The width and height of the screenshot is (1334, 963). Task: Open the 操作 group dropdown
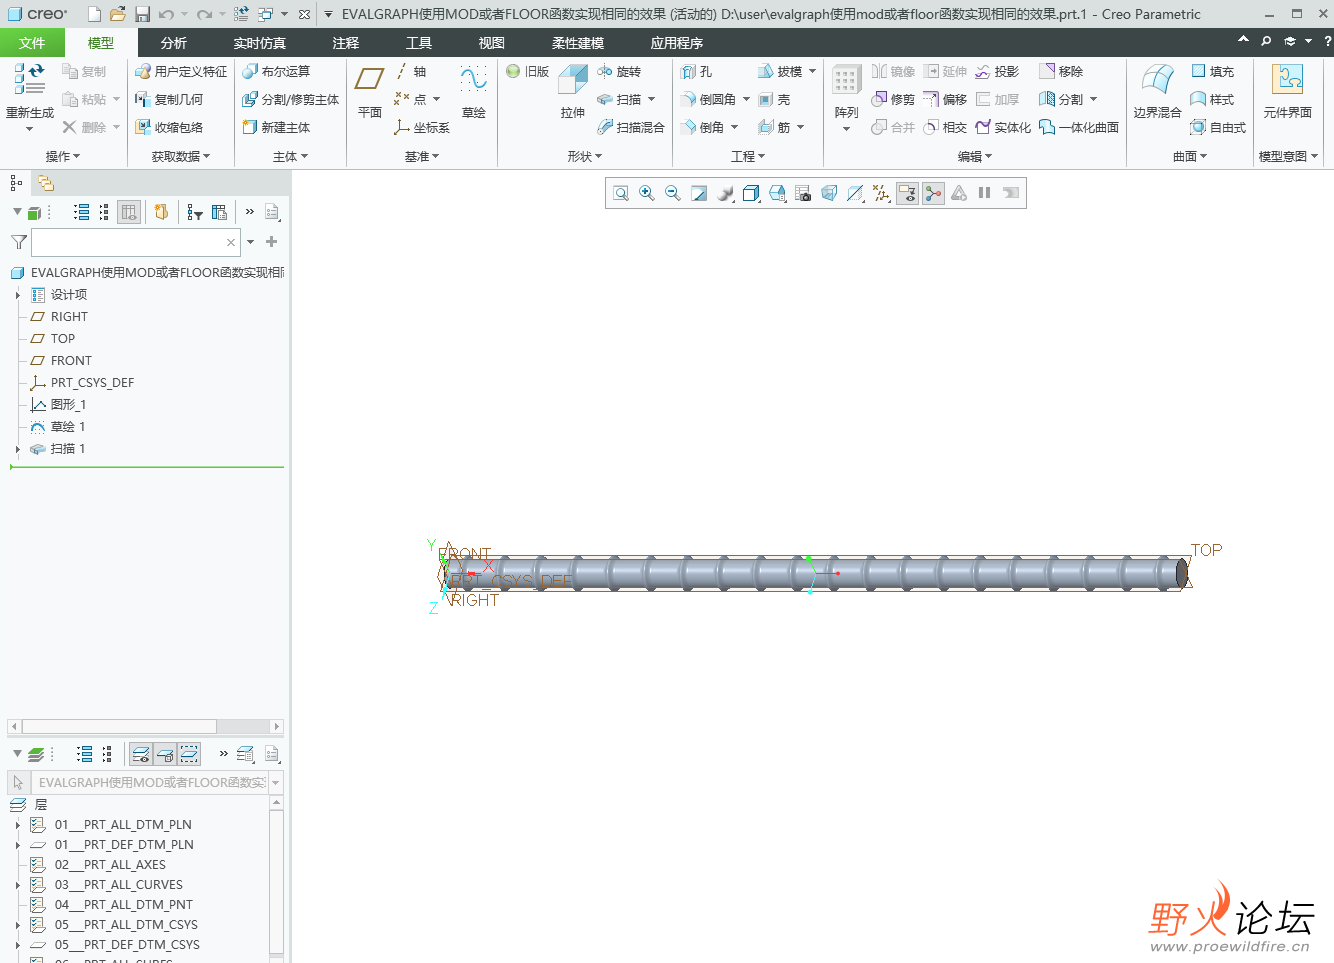62,157
